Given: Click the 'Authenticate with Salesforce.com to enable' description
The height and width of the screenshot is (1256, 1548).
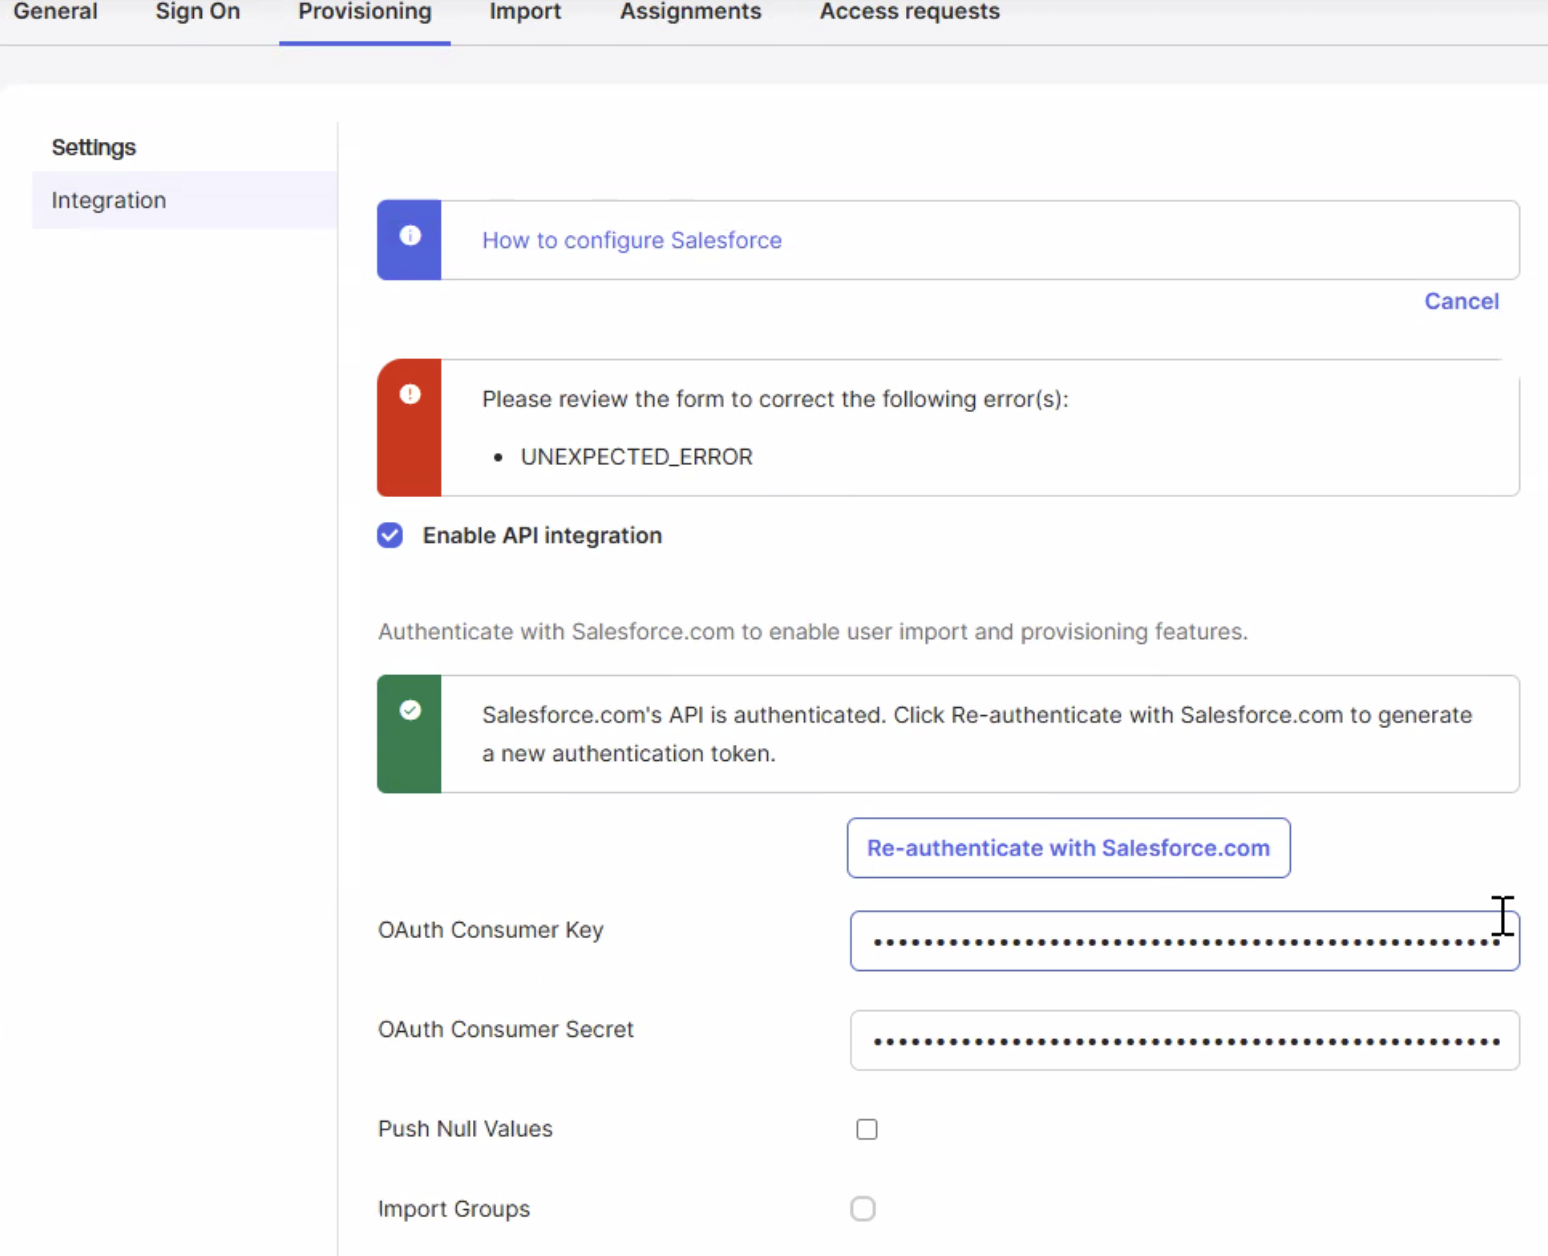Looking at the screenshot, I should 812,632.
